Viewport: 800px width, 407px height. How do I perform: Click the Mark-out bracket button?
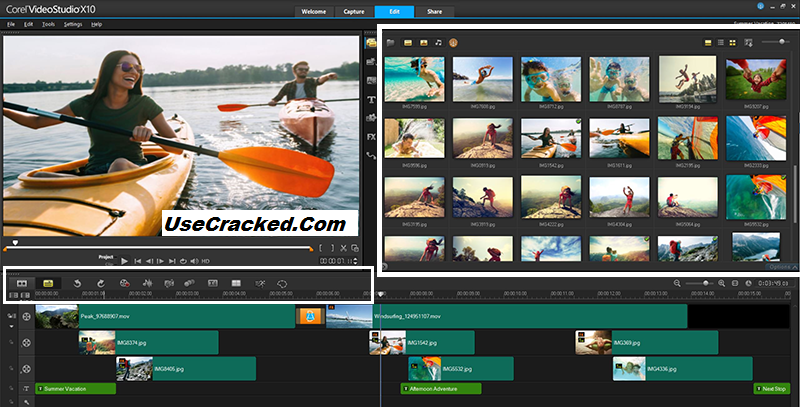tap(332, 248)
